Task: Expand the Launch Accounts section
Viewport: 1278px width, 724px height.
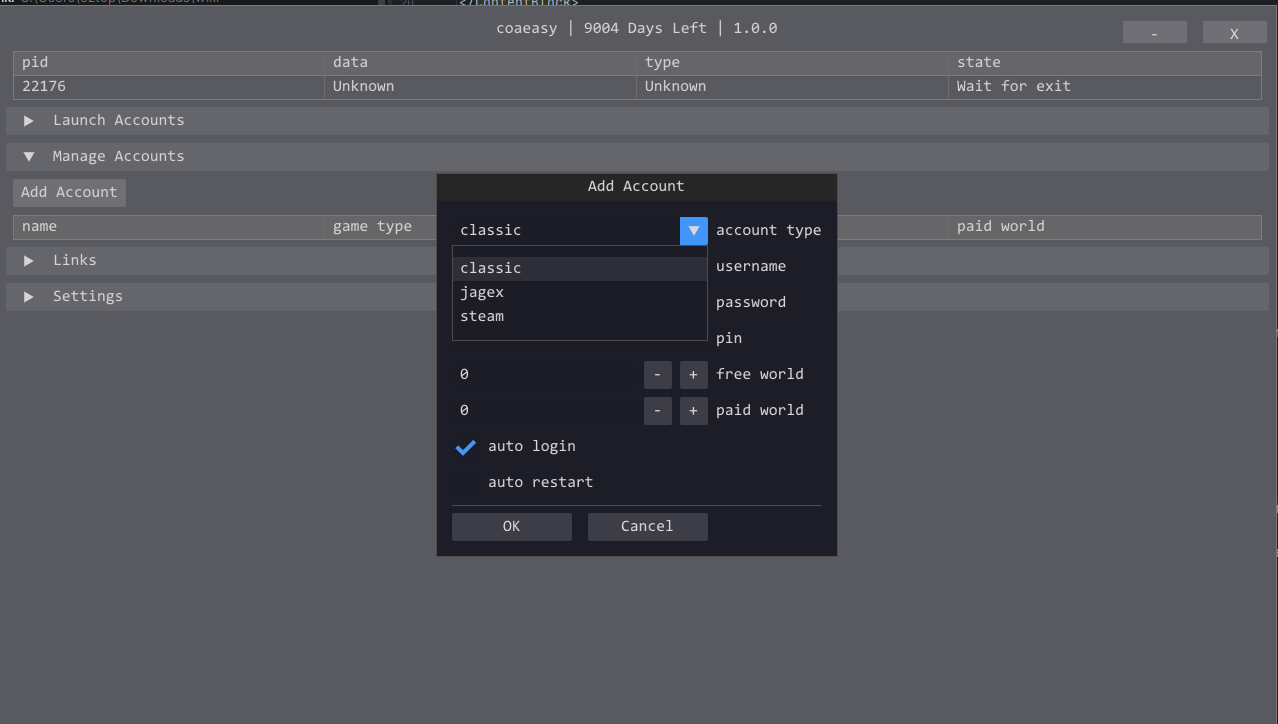Action: pos(637,120)
